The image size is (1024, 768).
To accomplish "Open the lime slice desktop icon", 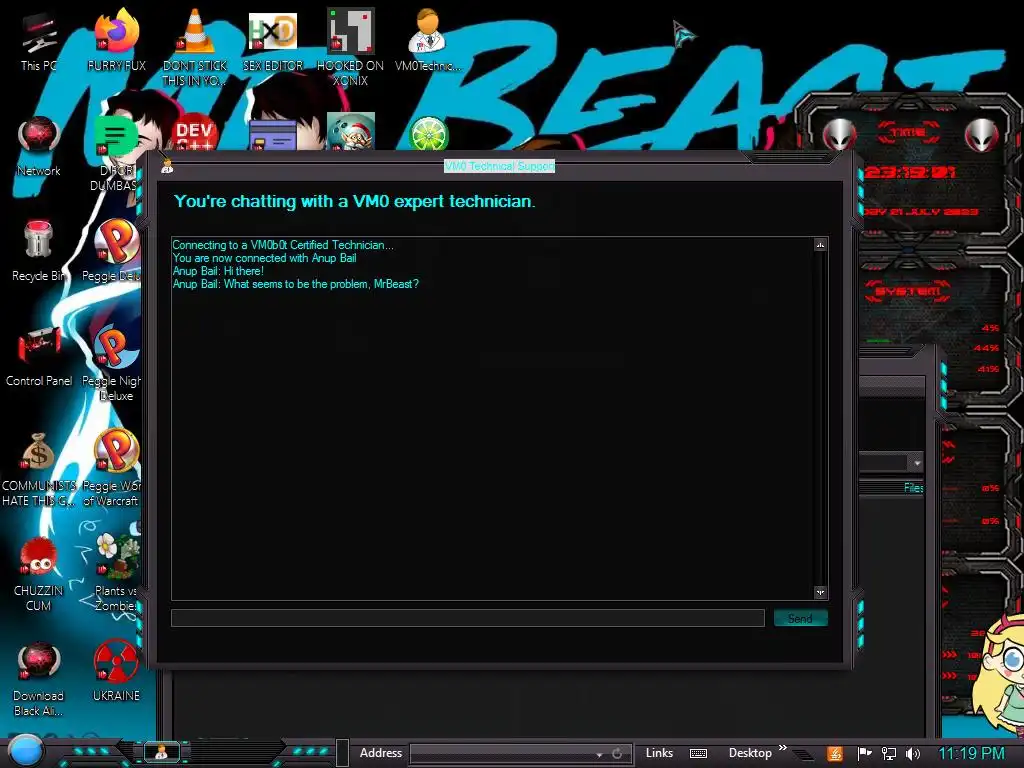I will tap(428, 134).
